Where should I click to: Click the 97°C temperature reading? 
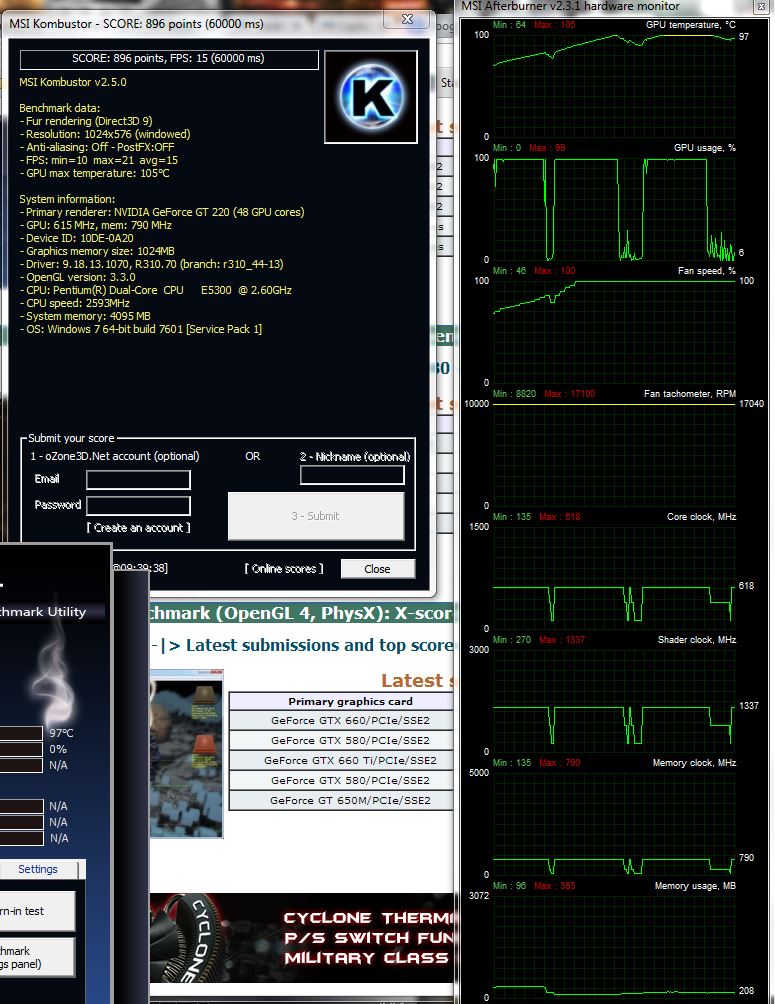point(61,733)
